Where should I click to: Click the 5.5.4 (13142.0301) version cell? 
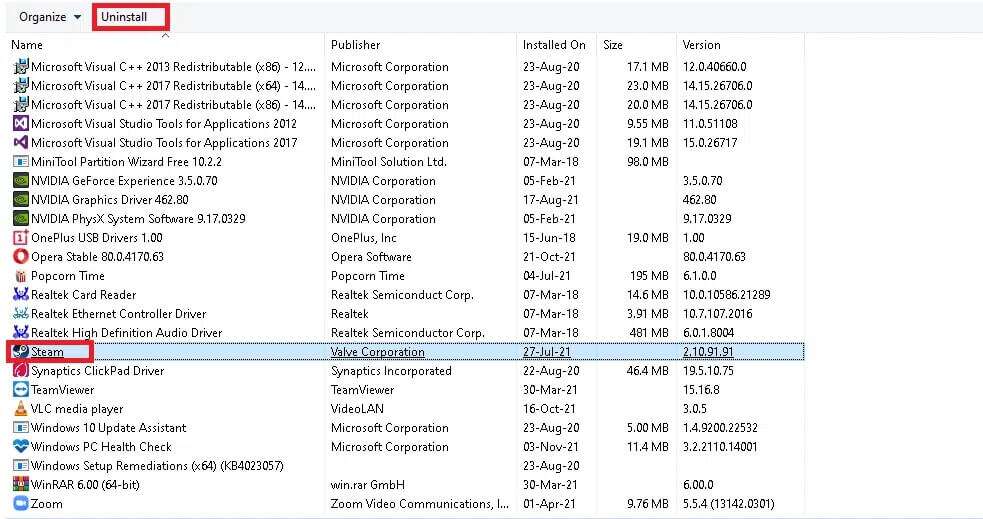point(728,504)
